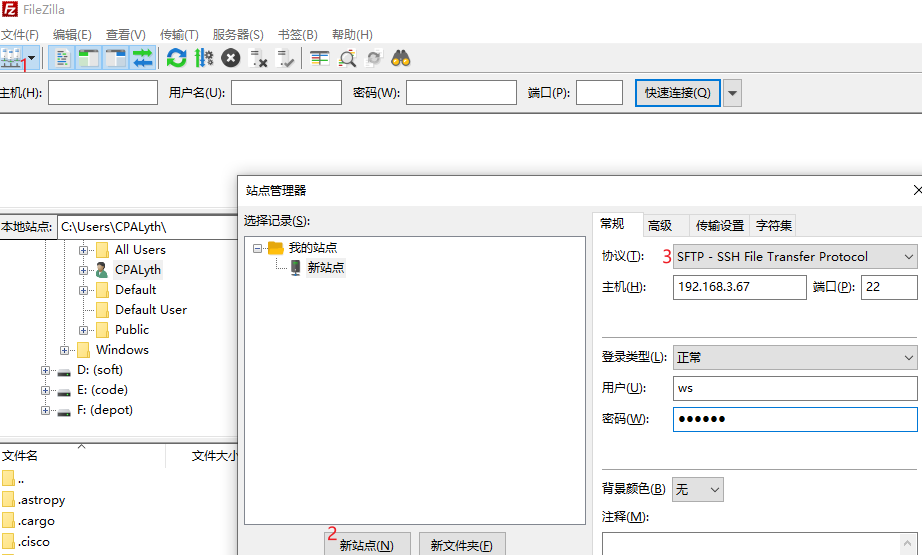Click the quickconnect 端口(P) input field
Image resolution: width=922 pixels, height=555 pixels.
(599, 93)
